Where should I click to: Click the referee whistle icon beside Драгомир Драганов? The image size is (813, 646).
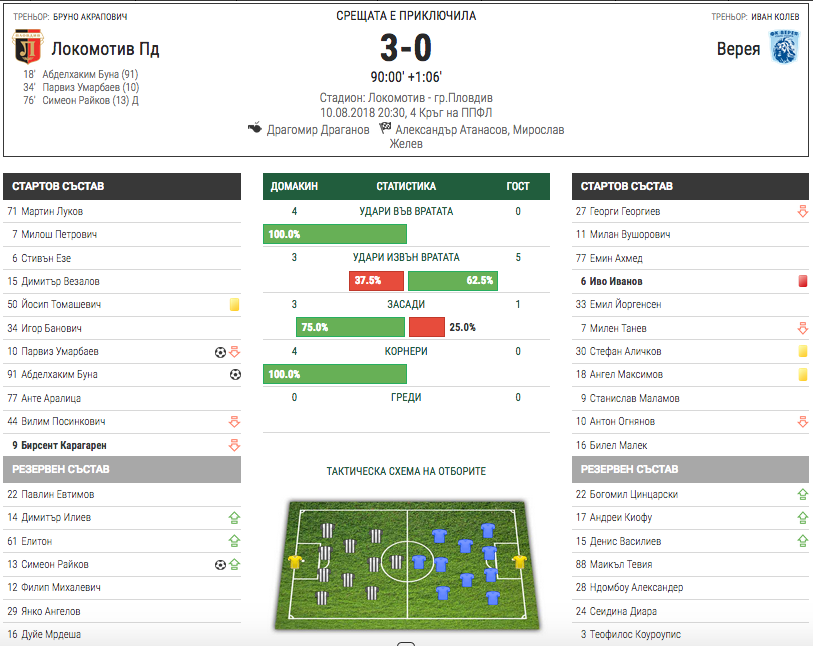coord(255,128)
